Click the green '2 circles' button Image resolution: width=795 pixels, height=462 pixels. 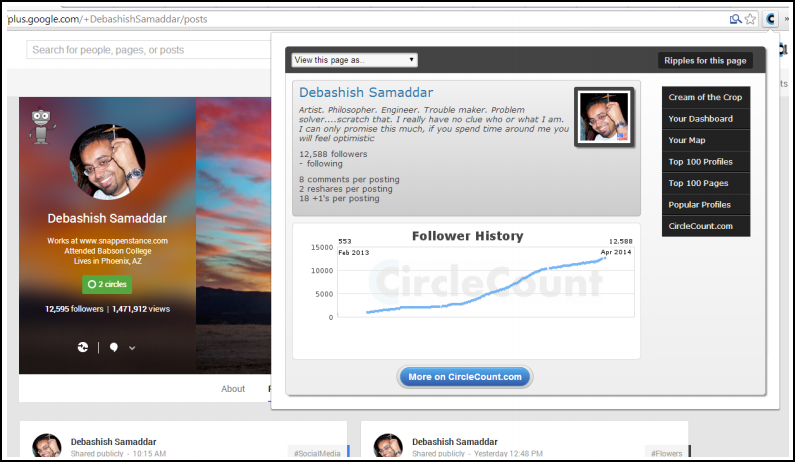click(x=107, y=285)
